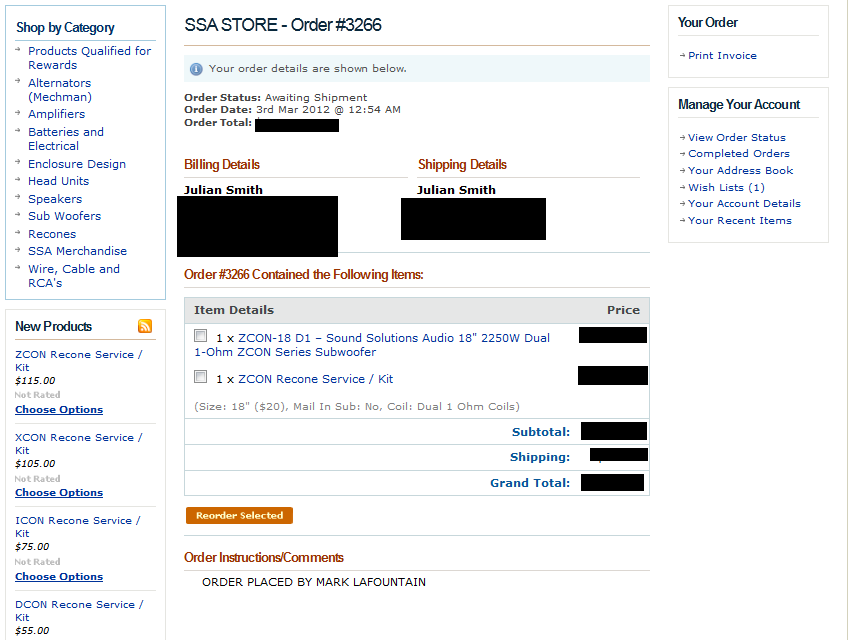Image resolution: width=848 pixels, height=640 pixels.
Task: Click the RSS feed icon beside New Products
Action: 145,326
